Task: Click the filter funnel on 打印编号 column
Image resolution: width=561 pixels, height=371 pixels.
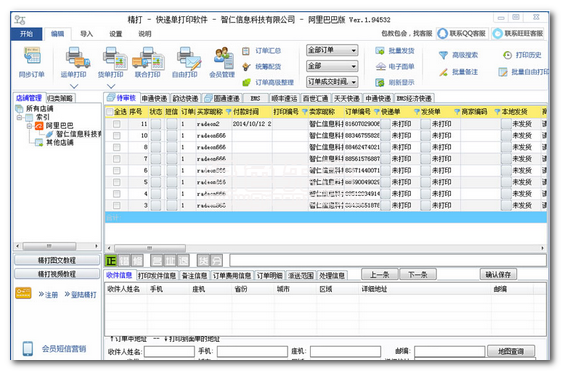Action: [x=304, y=112]
